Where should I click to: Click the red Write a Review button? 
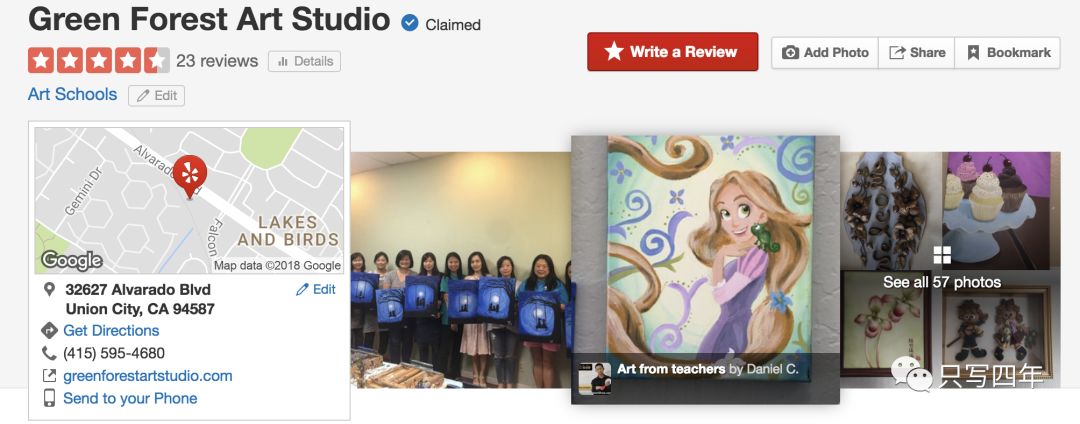[x=672, y=52]
